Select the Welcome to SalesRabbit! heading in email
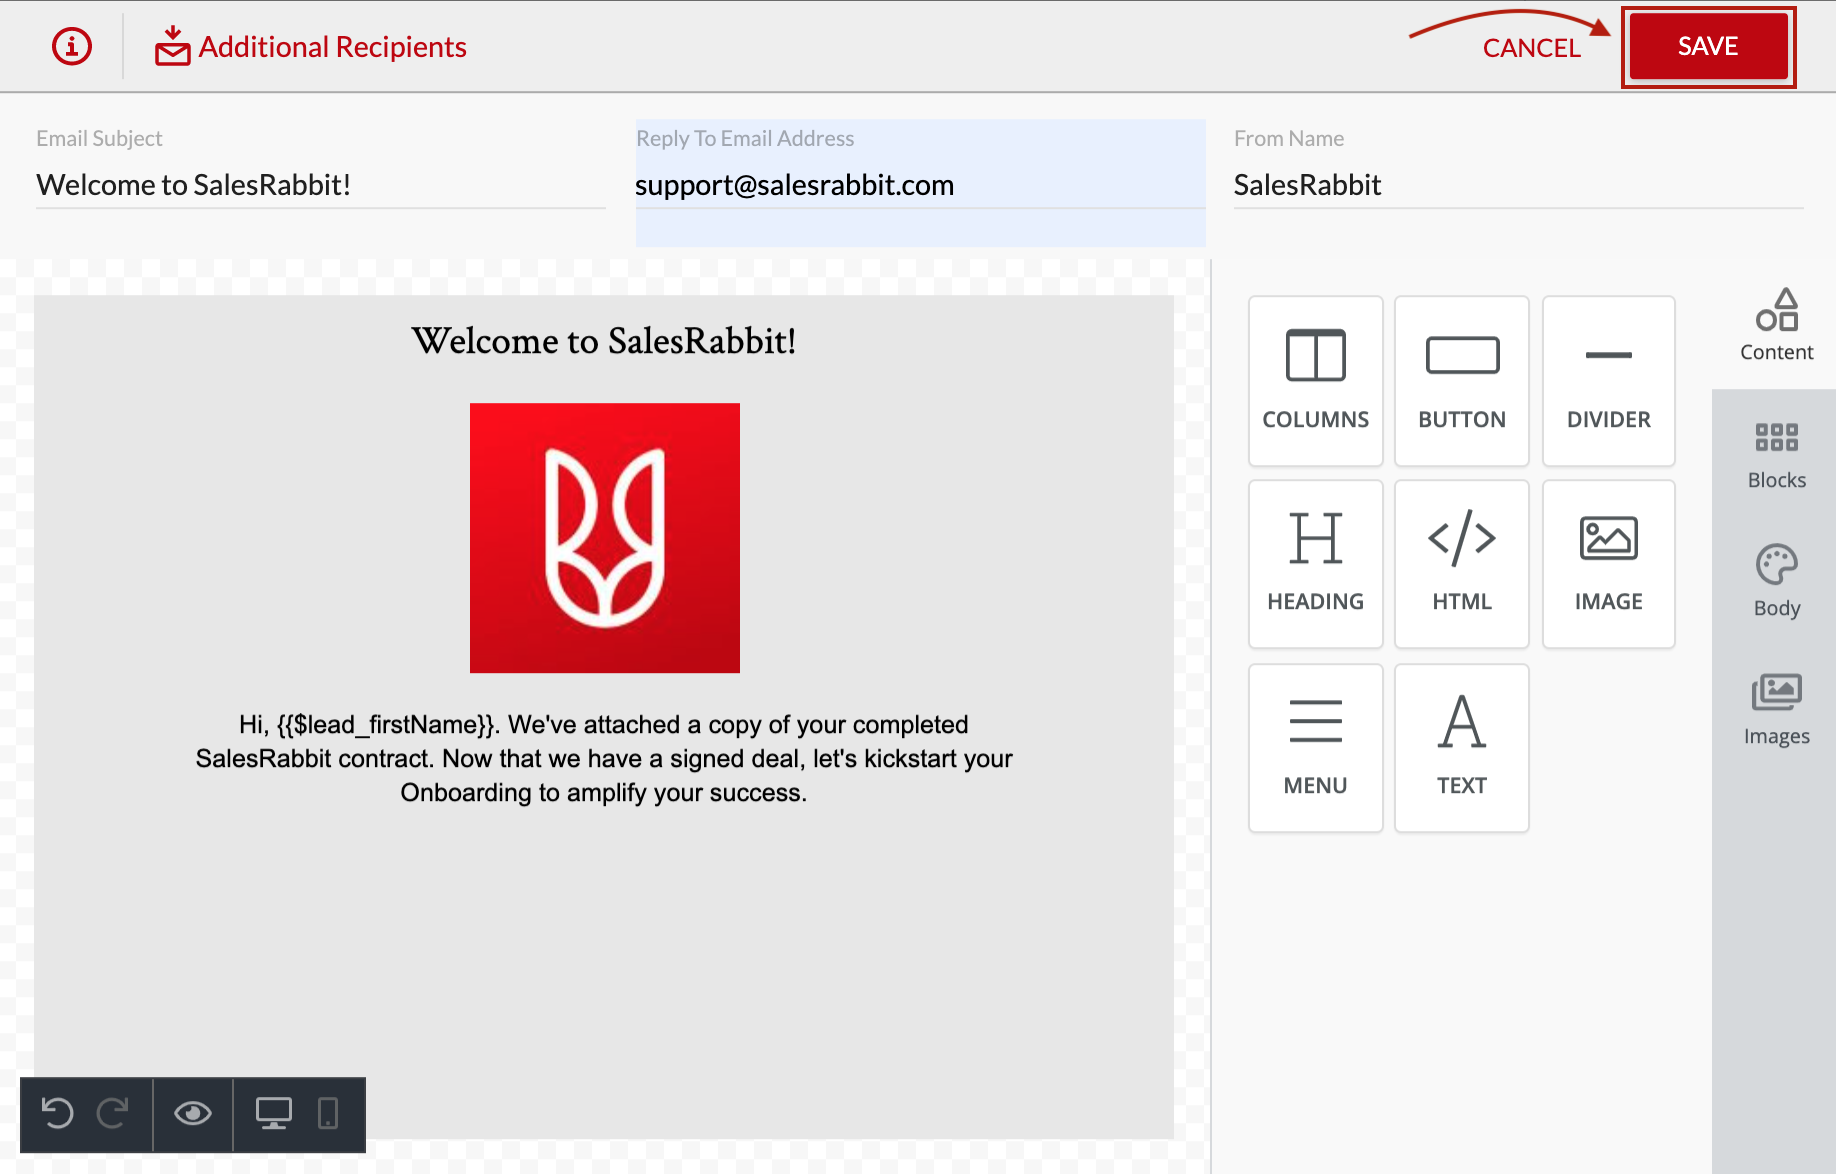 (x=604, y=341)
